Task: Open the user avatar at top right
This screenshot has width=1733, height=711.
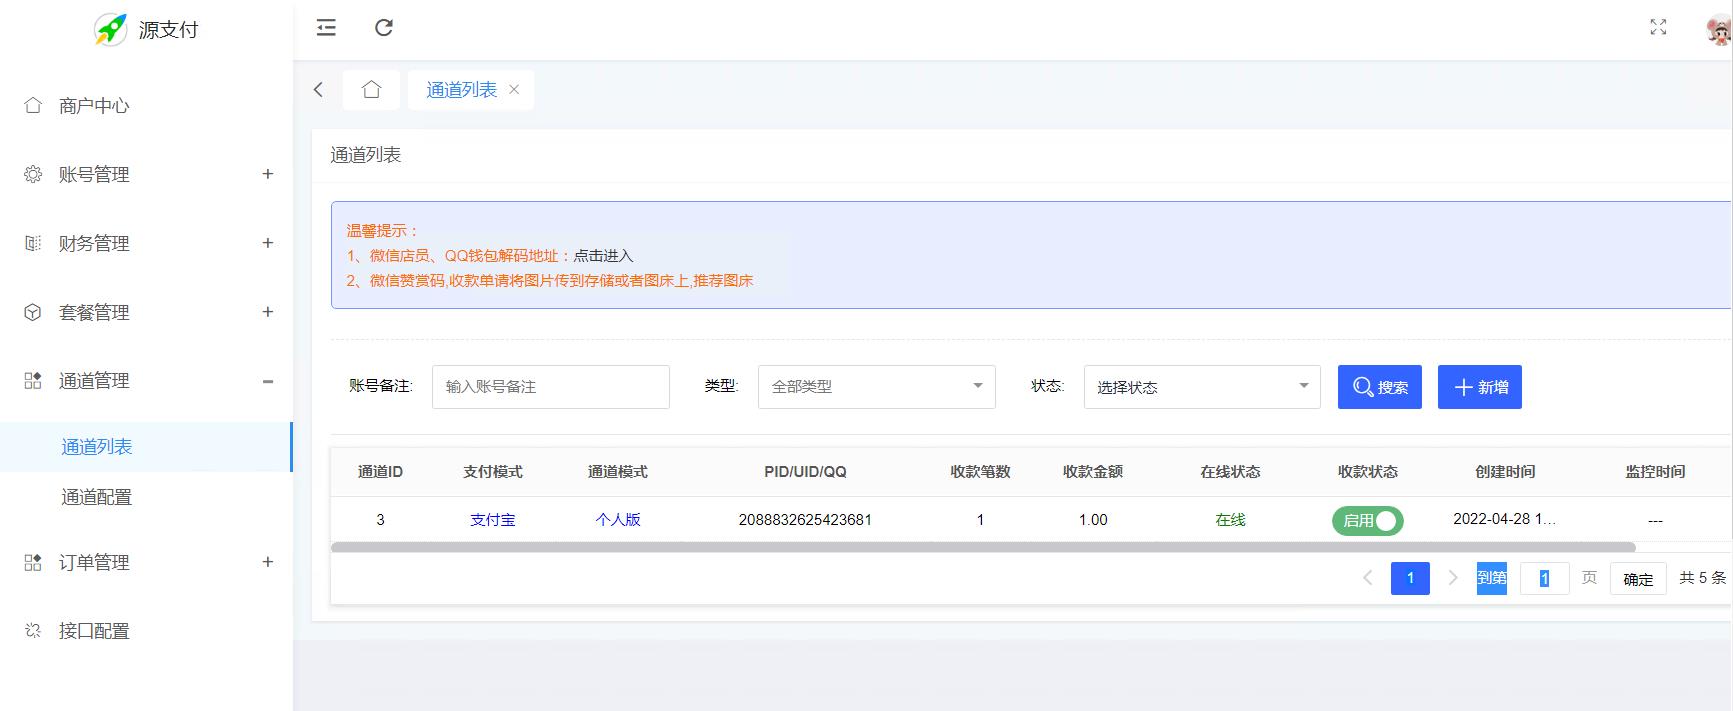Action: pos(1718,31)
